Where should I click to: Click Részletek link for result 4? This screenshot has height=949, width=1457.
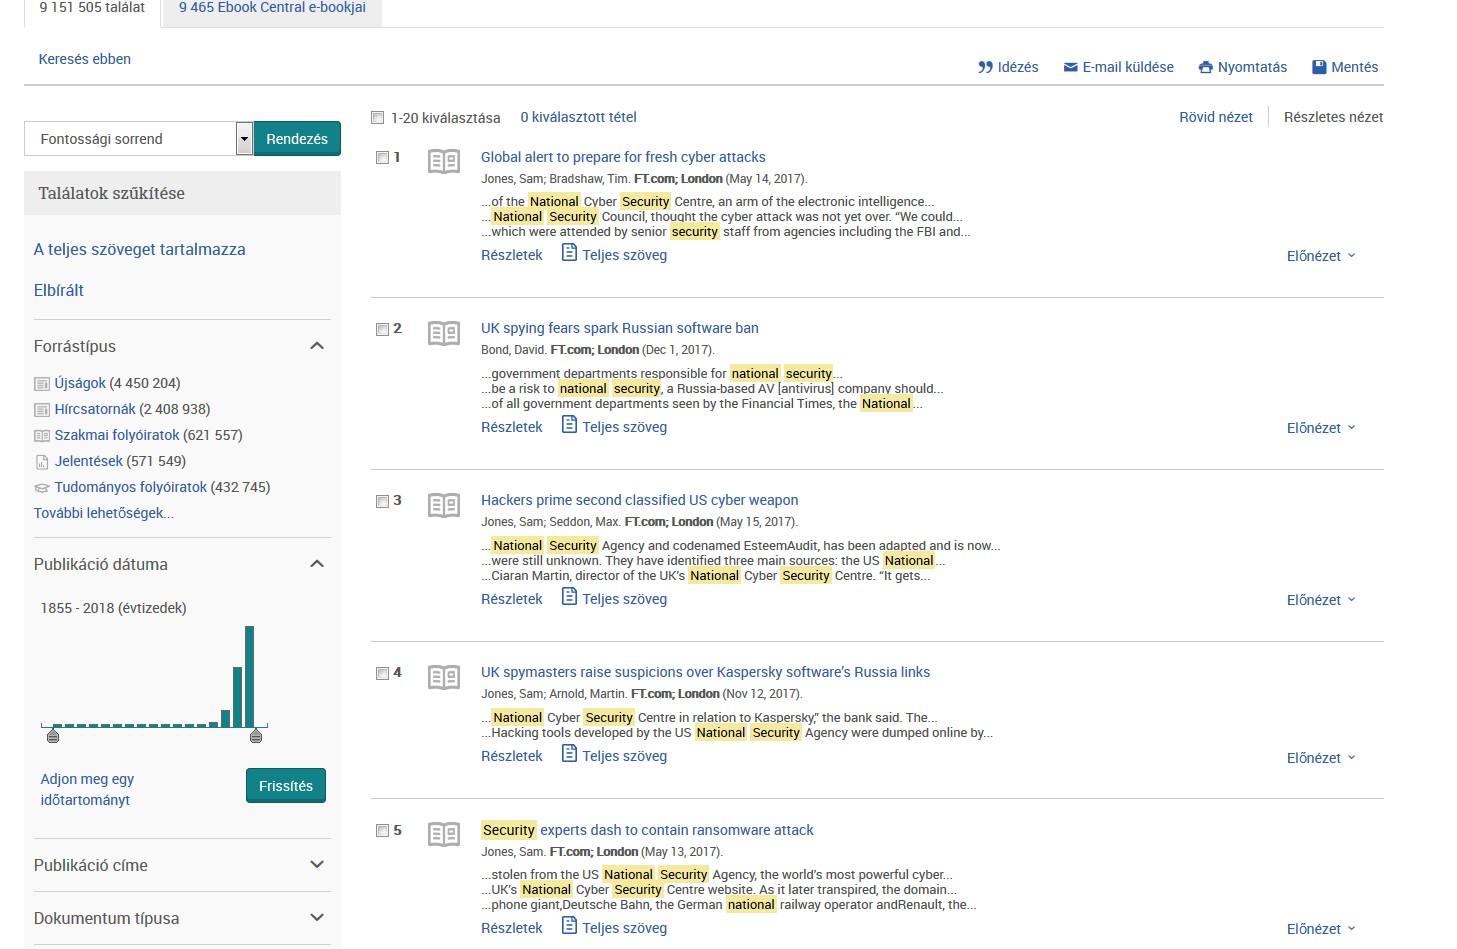tap(512, 756)
